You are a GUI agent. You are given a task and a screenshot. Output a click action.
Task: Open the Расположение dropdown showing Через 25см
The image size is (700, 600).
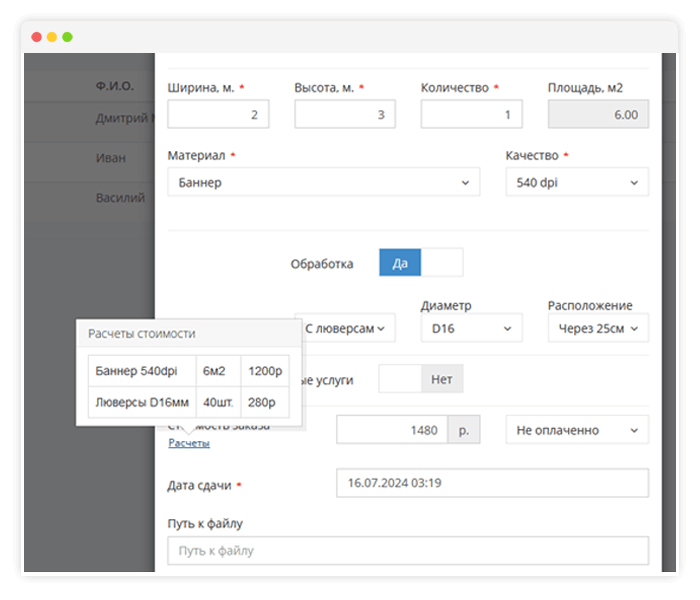tap(598, 329)
